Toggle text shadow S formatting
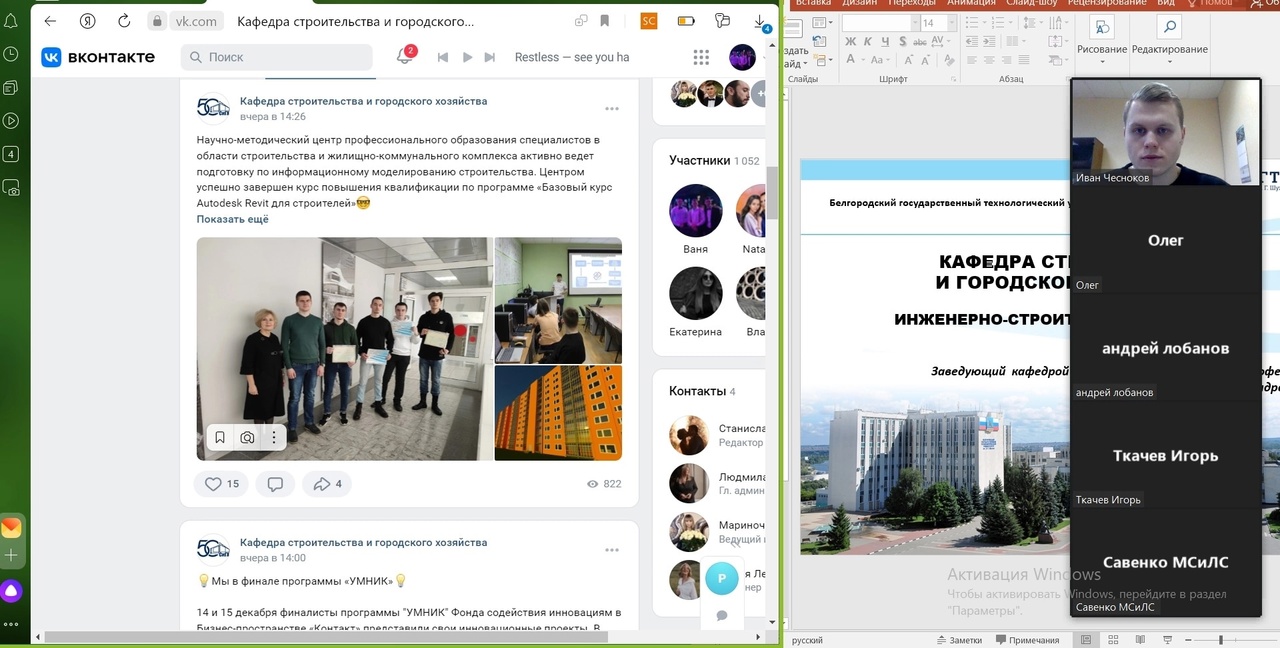1280x648 pixels. [903, 42]
